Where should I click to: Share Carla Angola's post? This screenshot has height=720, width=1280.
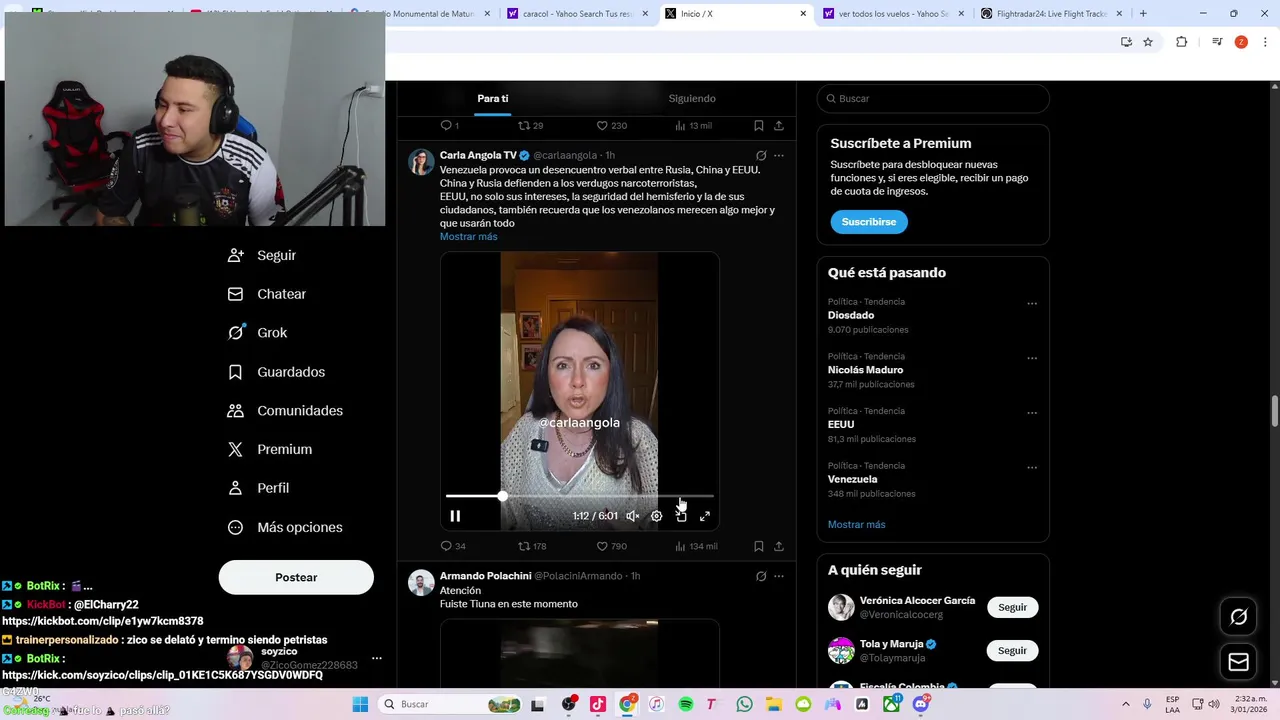click(779, 546)
